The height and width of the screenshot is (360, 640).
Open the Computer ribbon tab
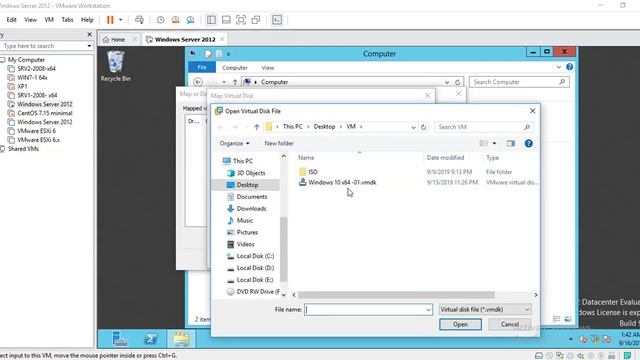[x=235, y=68]
